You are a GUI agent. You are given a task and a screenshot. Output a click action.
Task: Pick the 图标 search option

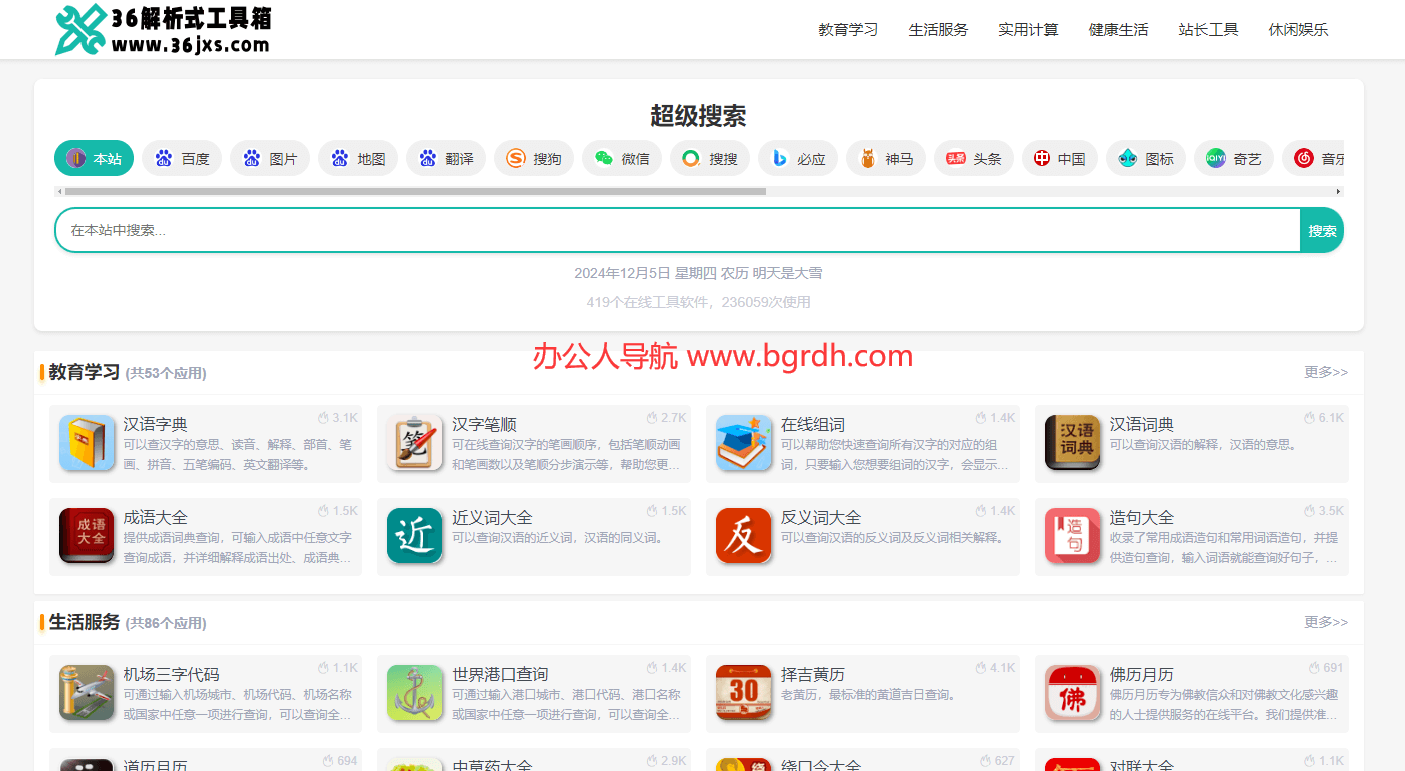(x=1146, y=158)
